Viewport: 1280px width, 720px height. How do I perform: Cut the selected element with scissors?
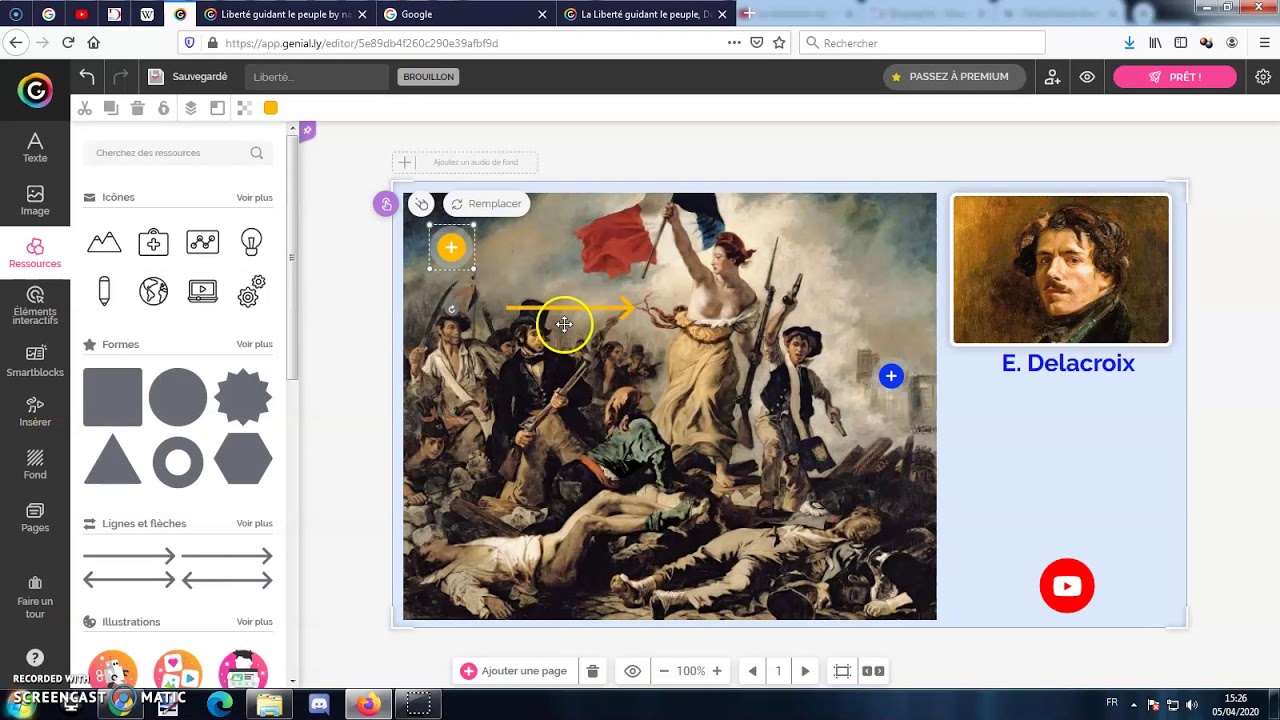(85, 108)
